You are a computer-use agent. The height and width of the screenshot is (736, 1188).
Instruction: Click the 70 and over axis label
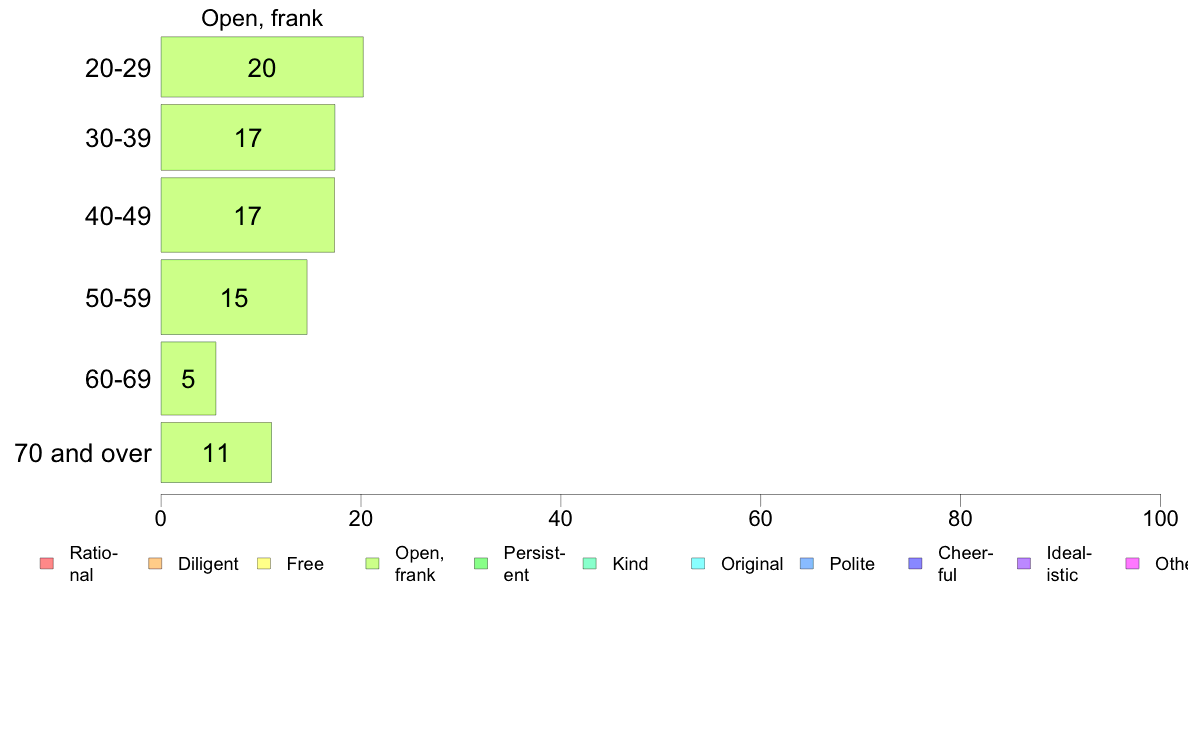83,453
